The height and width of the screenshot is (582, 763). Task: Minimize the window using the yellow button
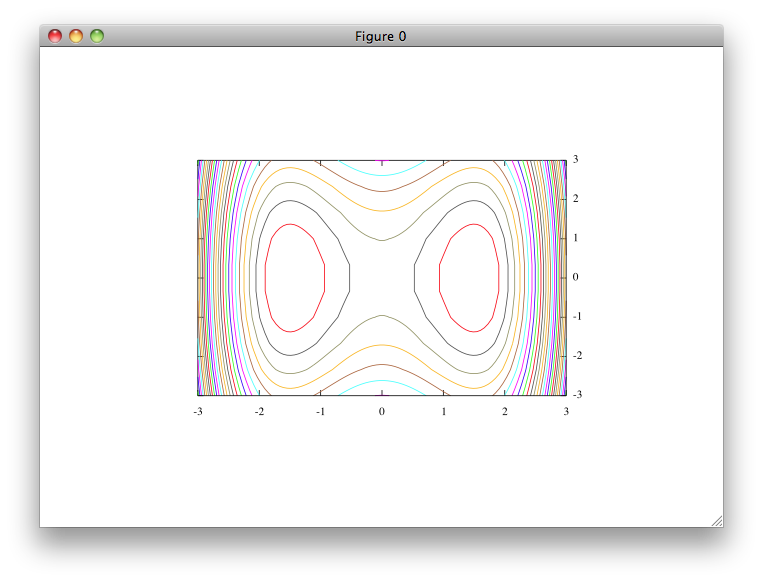(76, 36)
